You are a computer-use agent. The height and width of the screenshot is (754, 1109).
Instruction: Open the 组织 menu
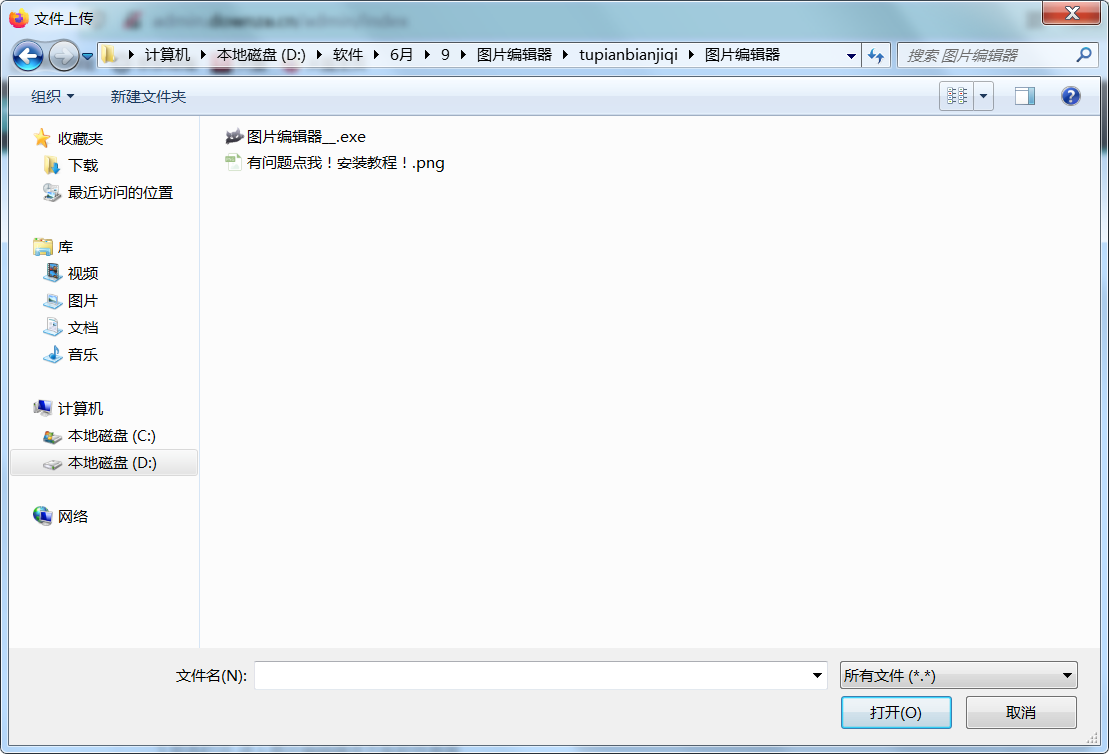tap(52, 96)
